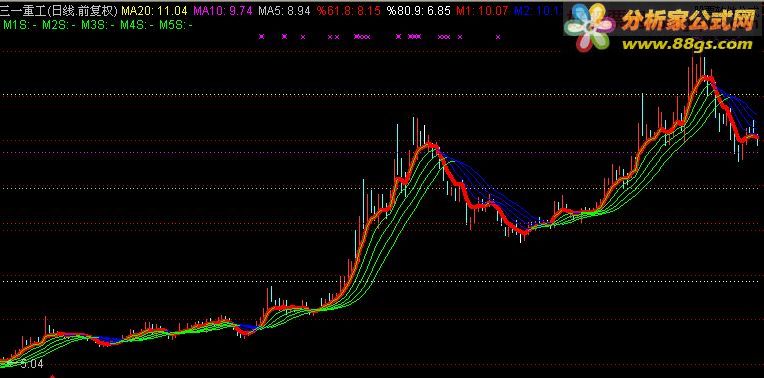Click the red triangle marker at chart bottom
764x378 pixels.
[x=53, y=376]
